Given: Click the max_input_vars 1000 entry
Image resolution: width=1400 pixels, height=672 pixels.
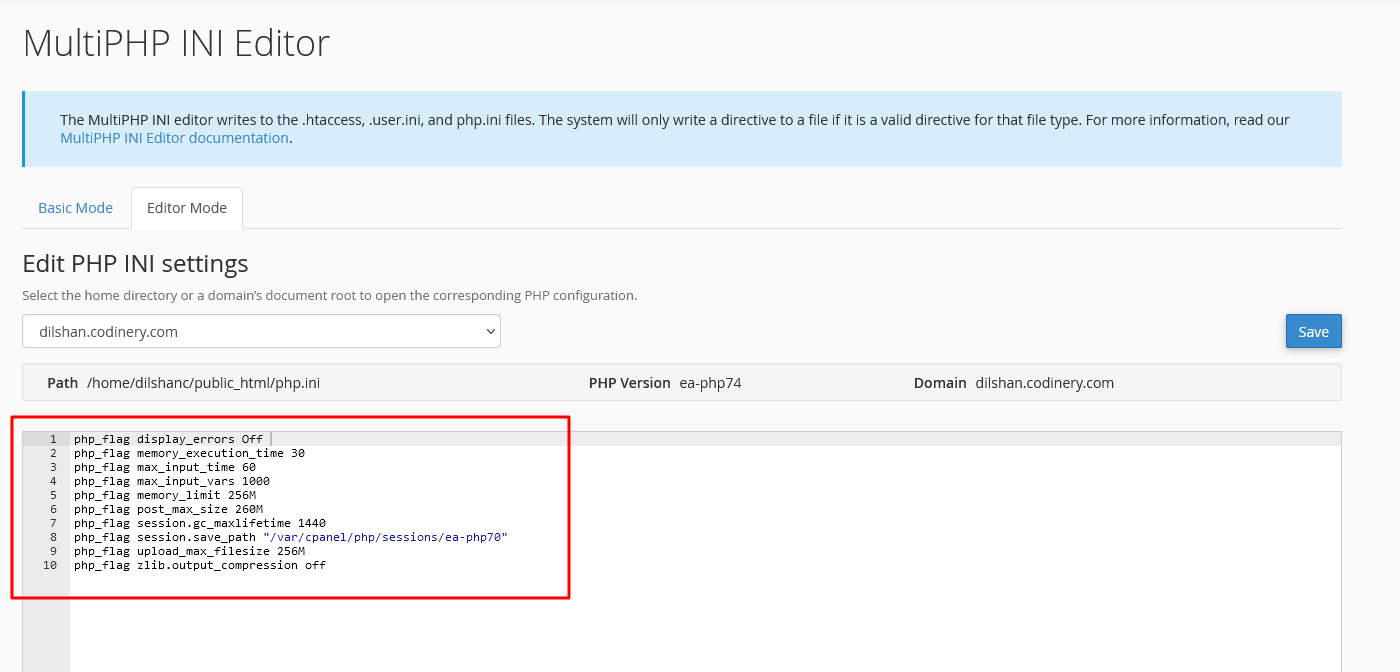Looking at the screenshot, I should [165, 480].
